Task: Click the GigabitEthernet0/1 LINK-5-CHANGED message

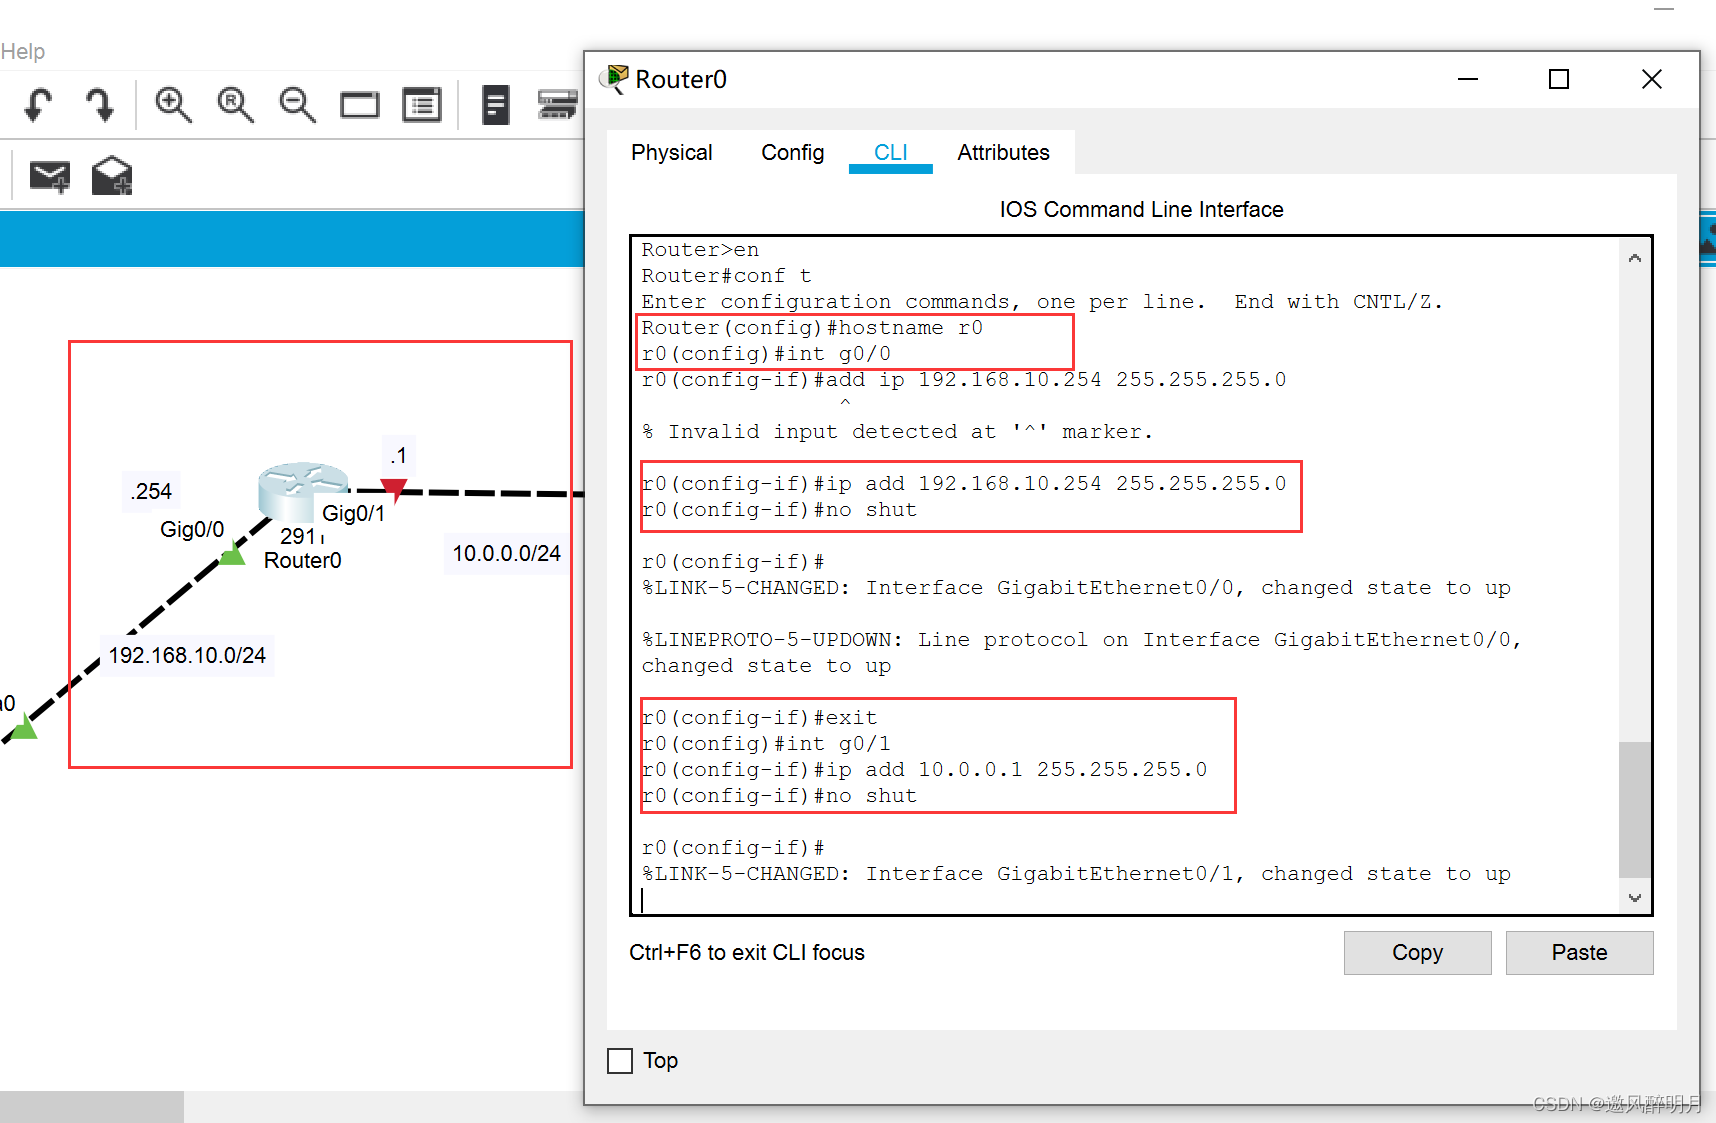Action: click(x=1076, y=874)
